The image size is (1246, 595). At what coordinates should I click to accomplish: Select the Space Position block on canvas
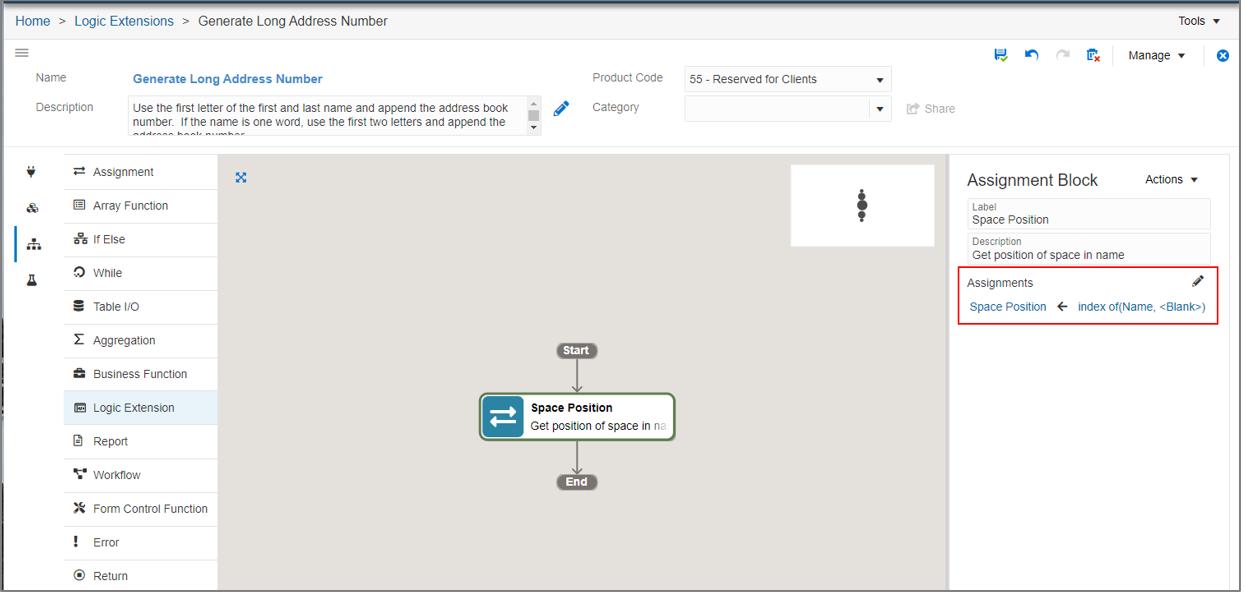pos(577,416)
